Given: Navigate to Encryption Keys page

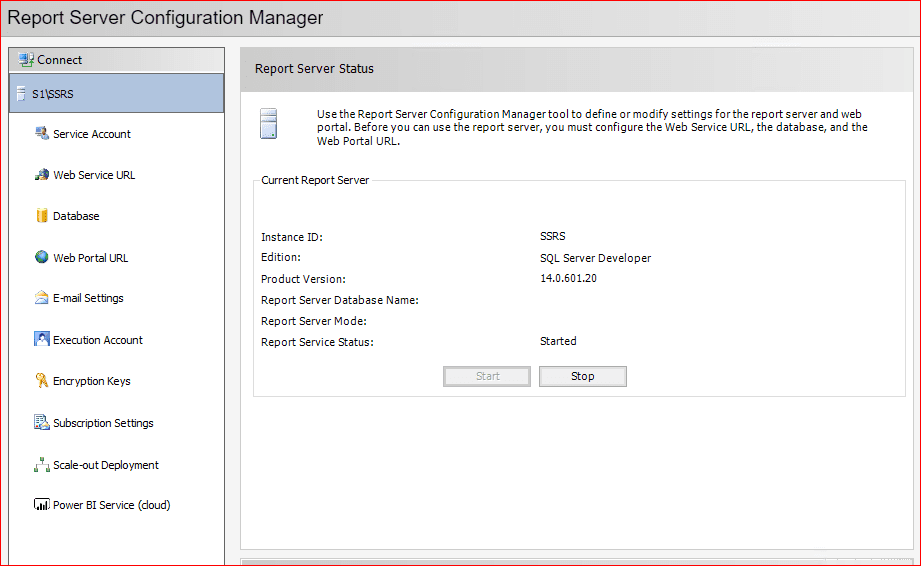Looking at the screenshot, I should [x=92, y=381].
